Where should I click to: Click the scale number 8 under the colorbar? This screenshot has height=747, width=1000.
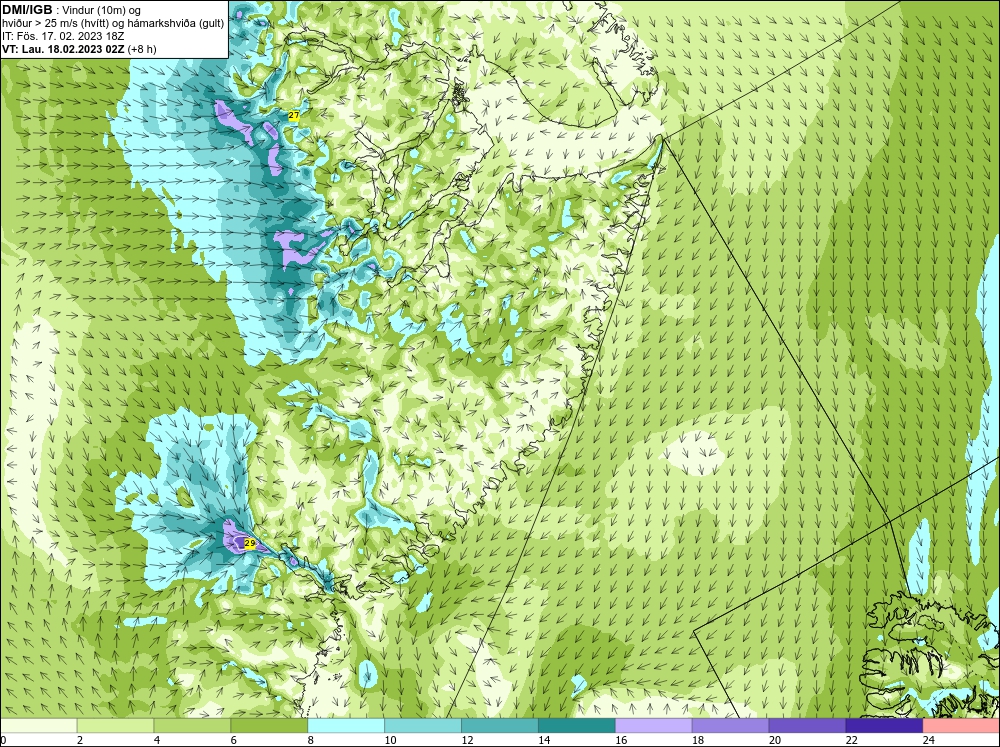coord(311,740)
